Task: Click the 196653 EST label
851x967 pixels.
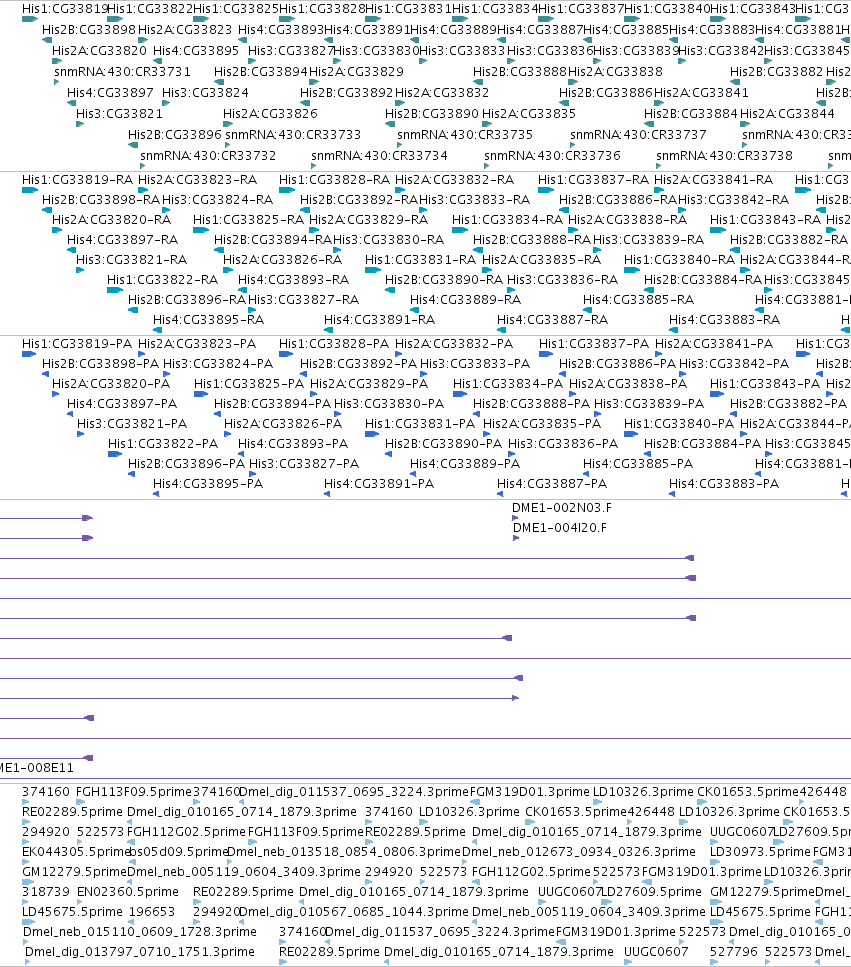Action: point(152,911)
